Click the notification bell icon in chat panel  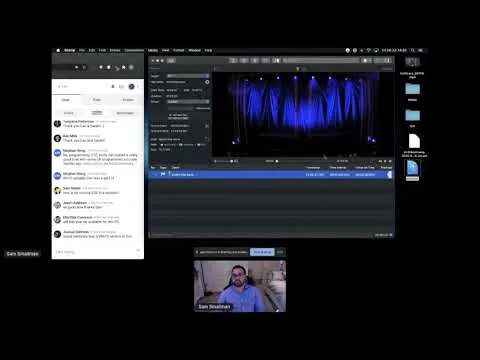[x=113, y=86]
